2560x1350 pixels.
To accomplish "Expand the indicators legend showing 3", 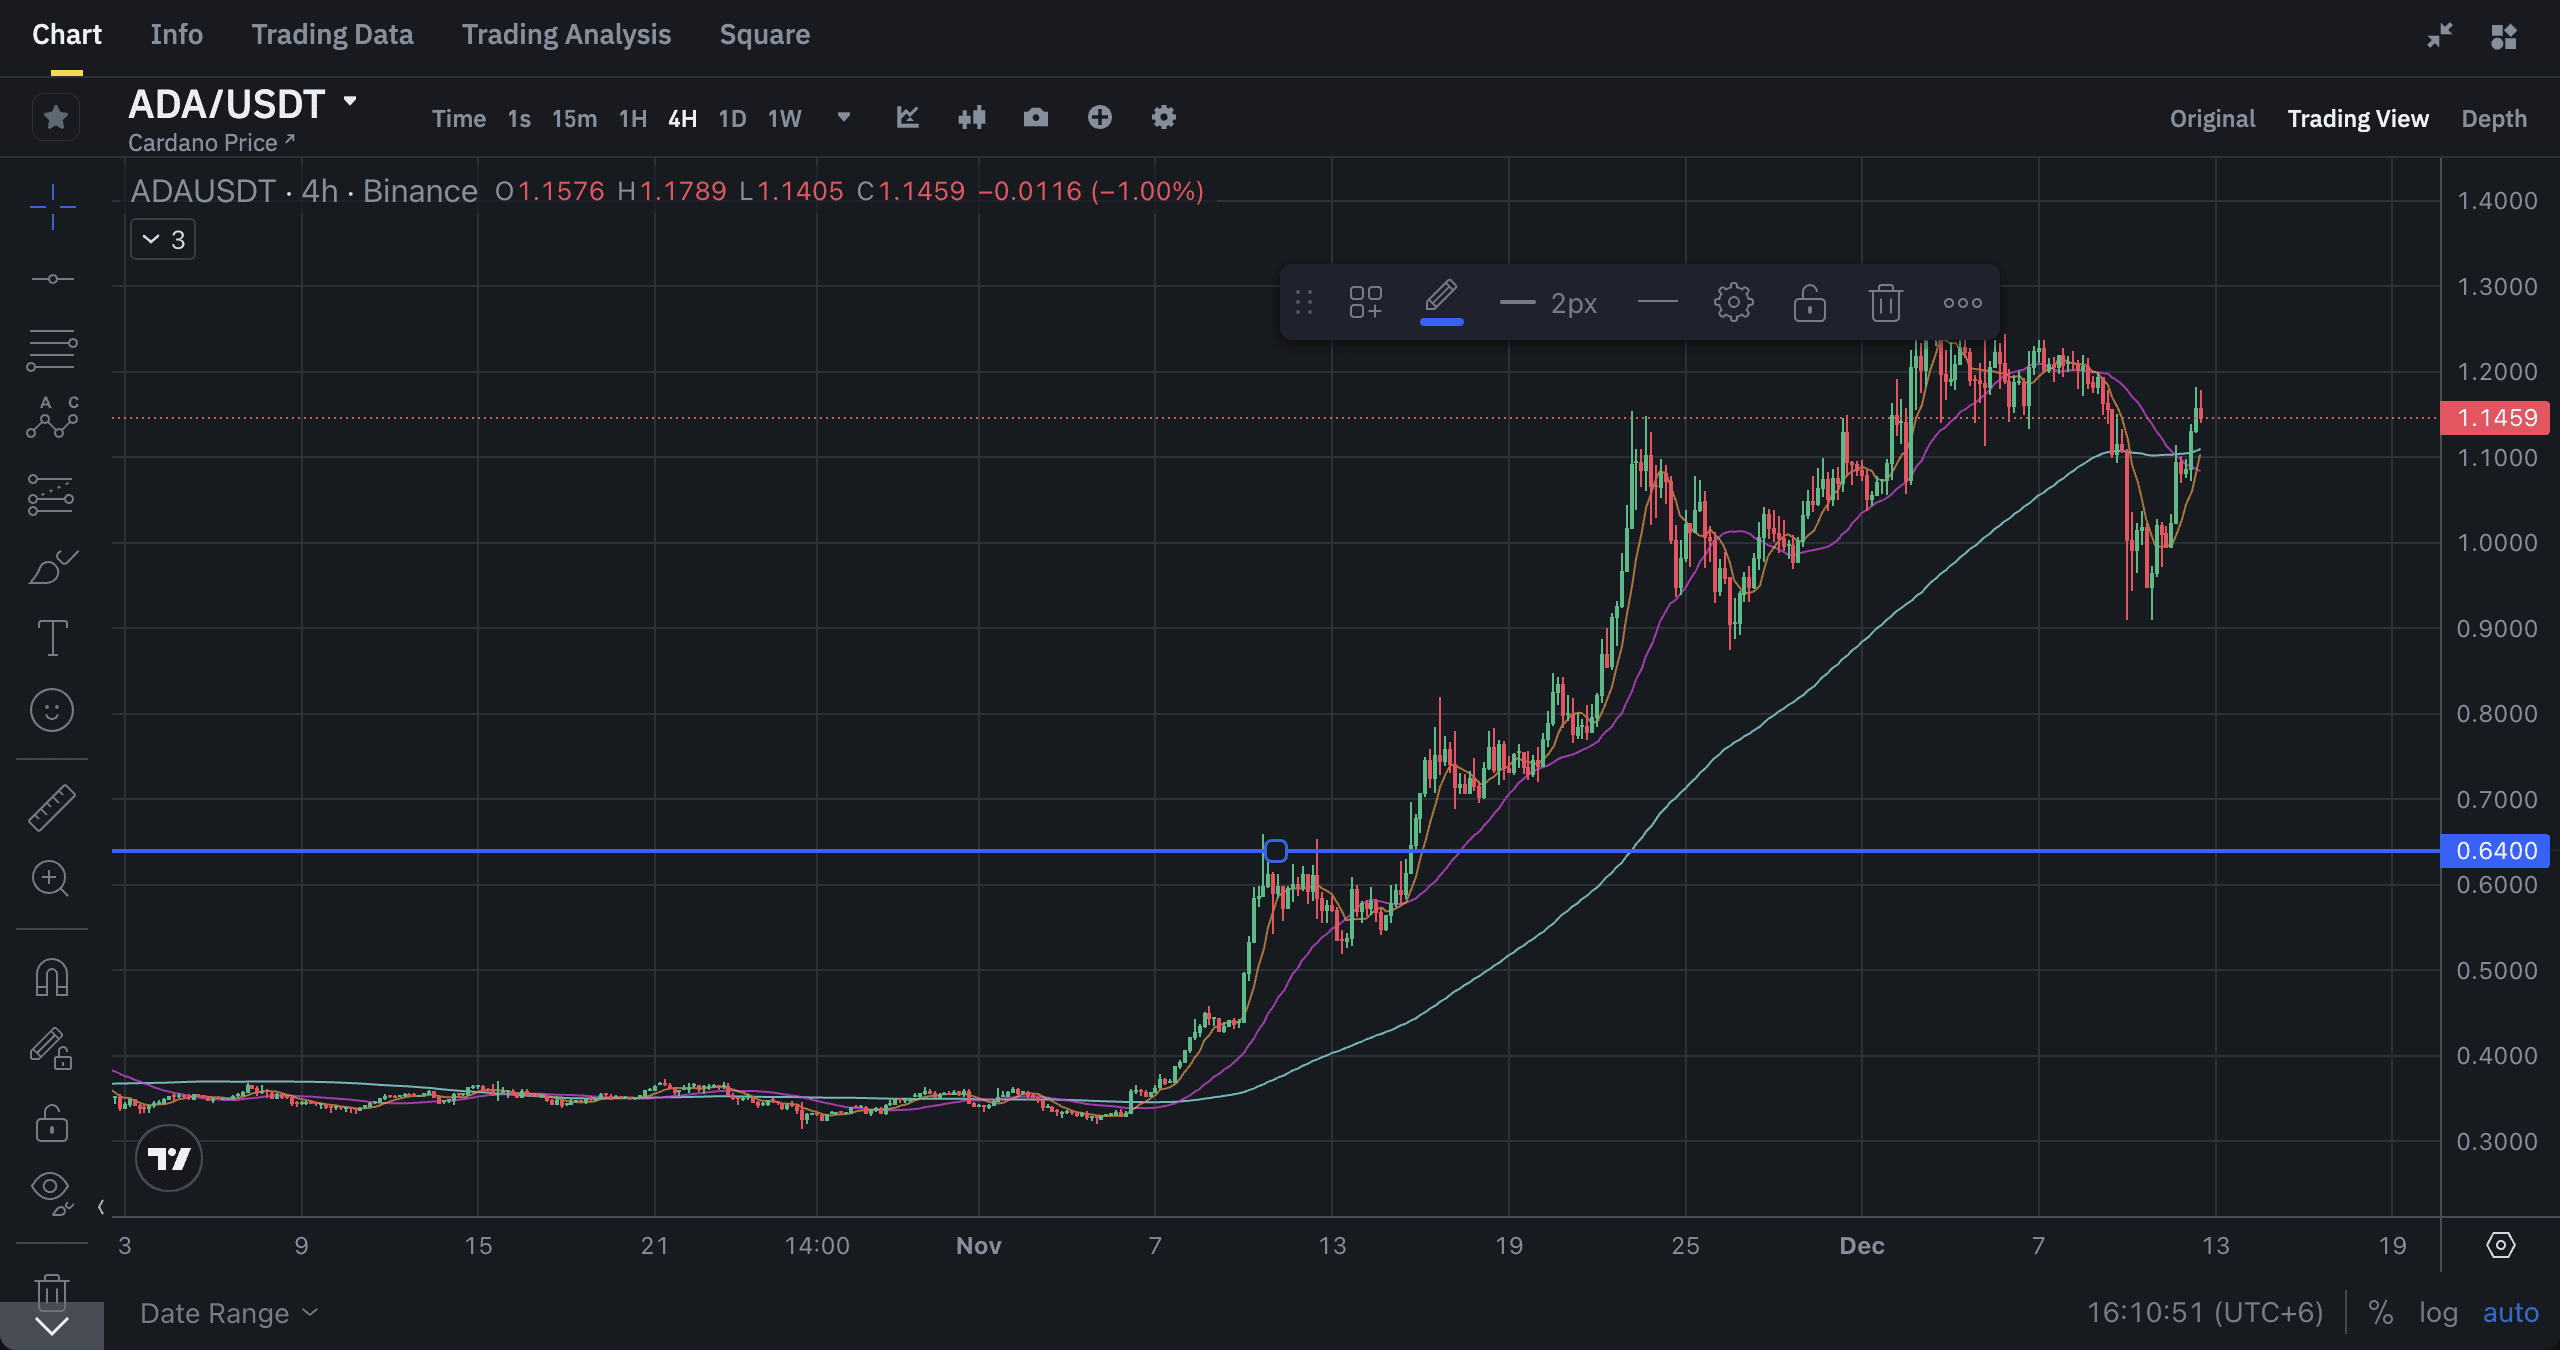I will 163,240.
